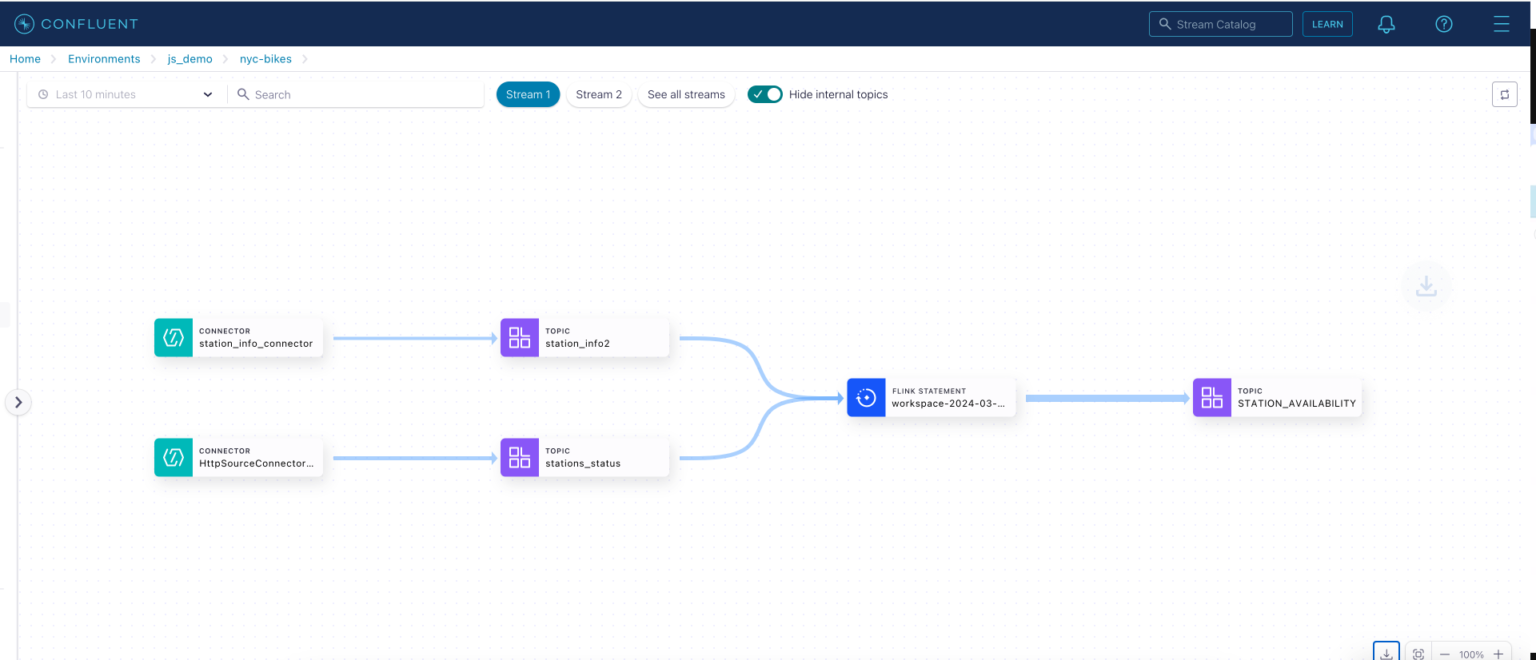Open the Last 10 minutes dropdown
Screen dimensions: 1536x660
pos(126,94)
